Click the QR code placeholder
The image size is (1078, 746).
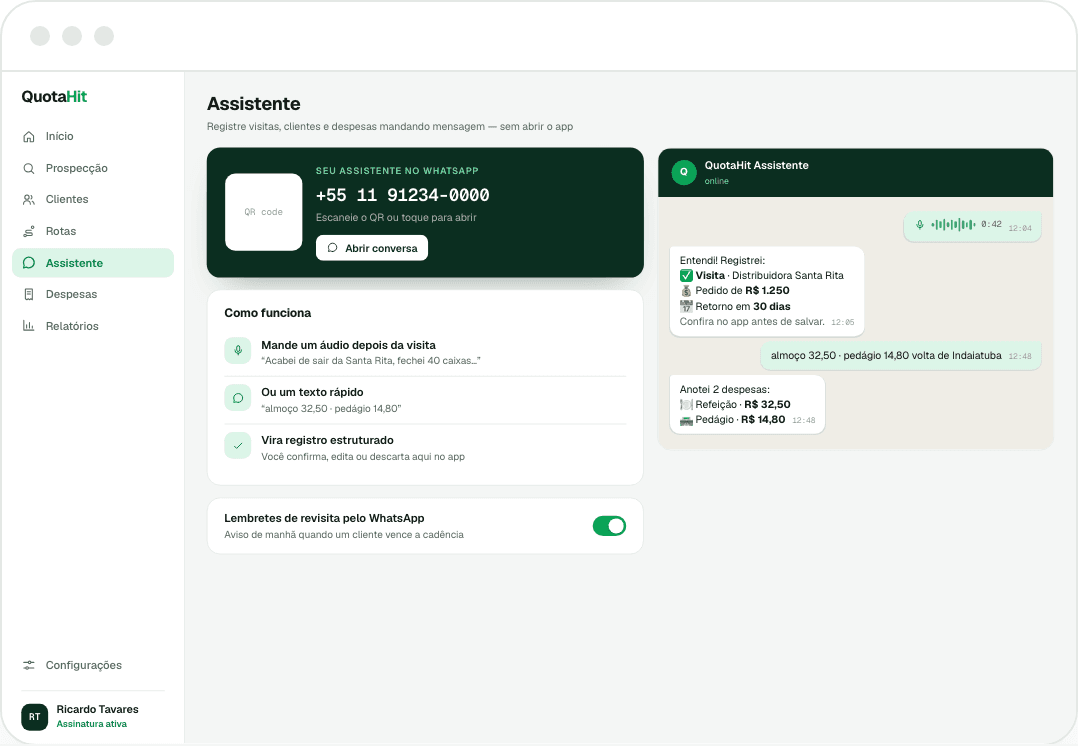264,212
